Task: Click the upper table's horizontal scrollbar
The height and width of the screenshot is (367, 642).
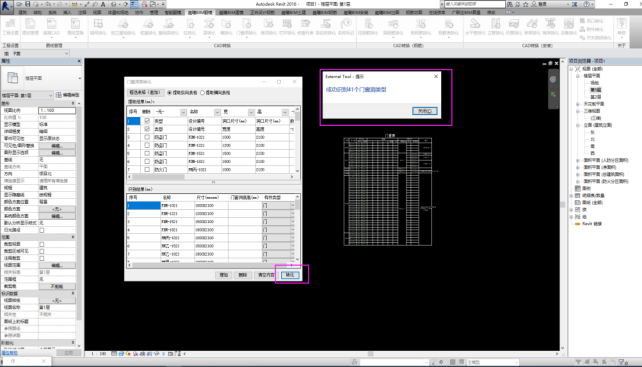Action: pos(211,177)
